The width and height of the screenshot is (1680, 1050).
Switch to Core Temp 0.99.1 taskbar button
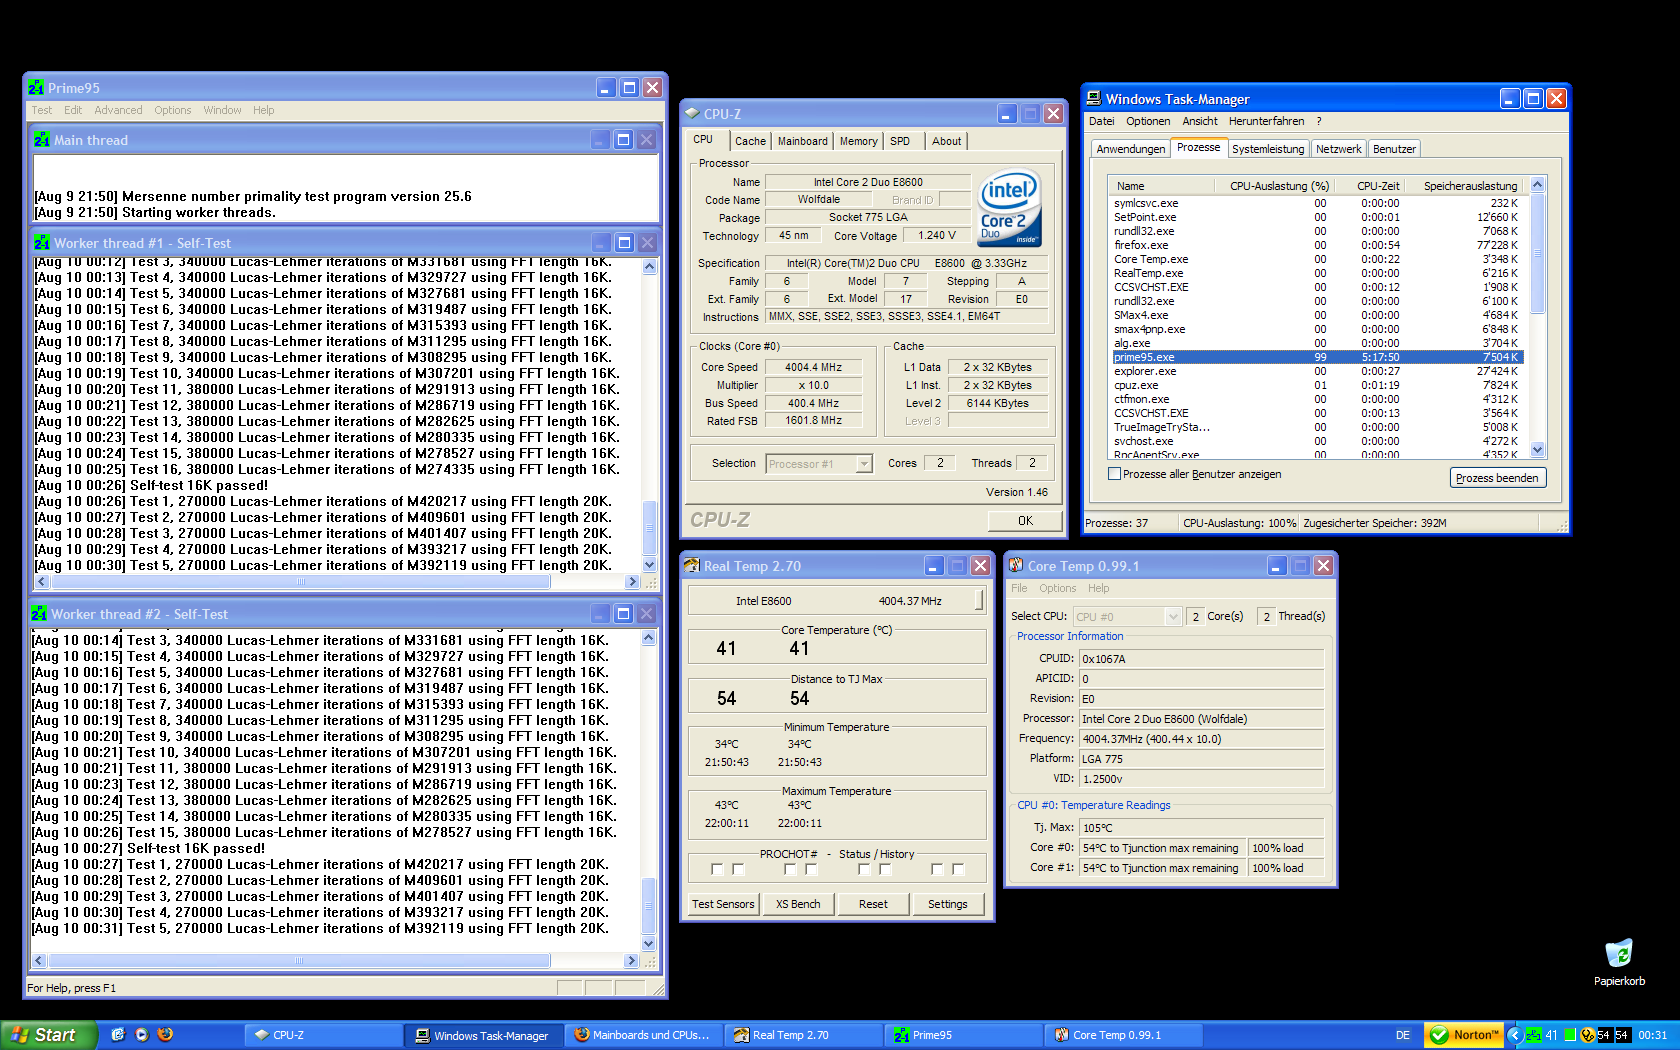coord(1122,1035)
